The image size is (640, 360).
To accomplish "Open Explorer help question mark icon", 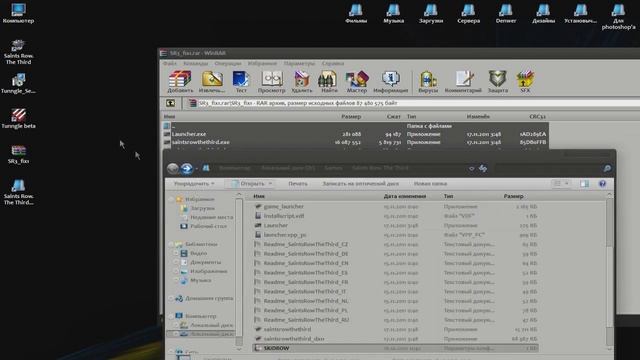I will pyautogui.click(x=602, y=184).
